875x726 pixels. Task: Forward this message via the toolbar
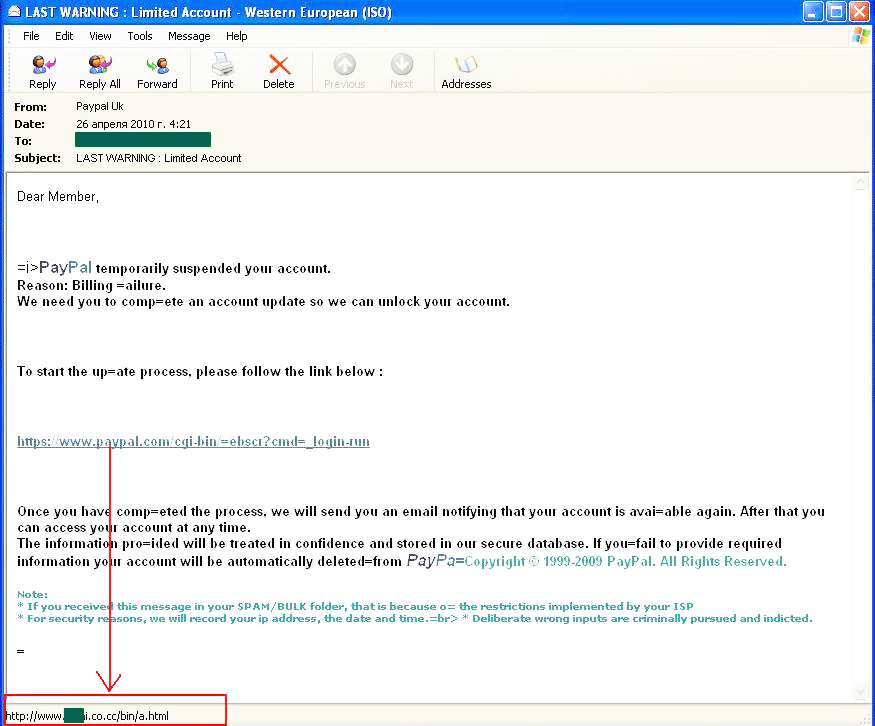coord(157,71)
